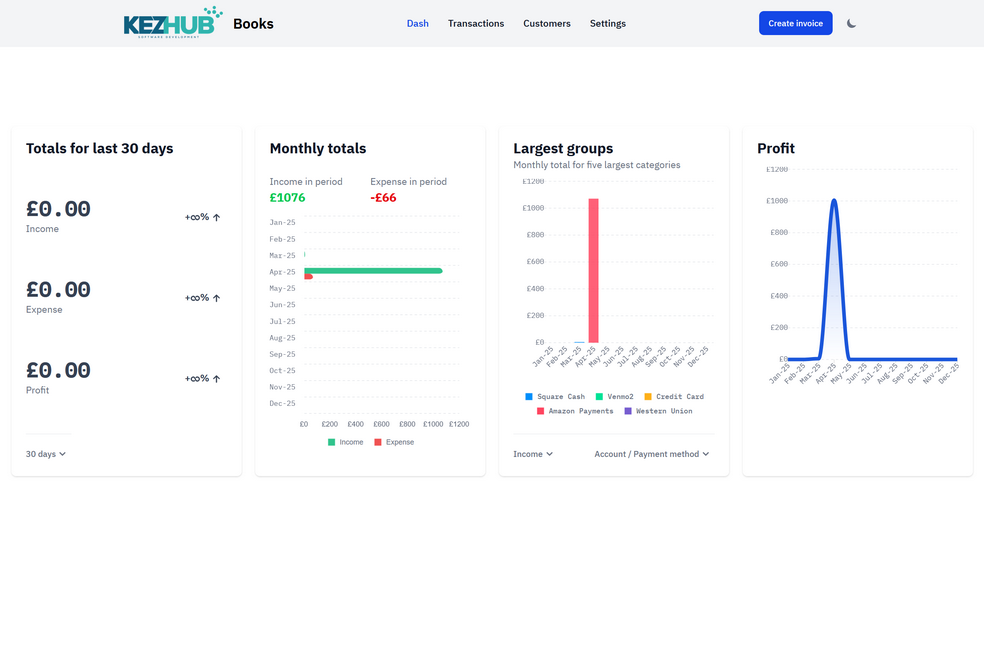Click the Western Union legend item

click(x=657, y=411)
